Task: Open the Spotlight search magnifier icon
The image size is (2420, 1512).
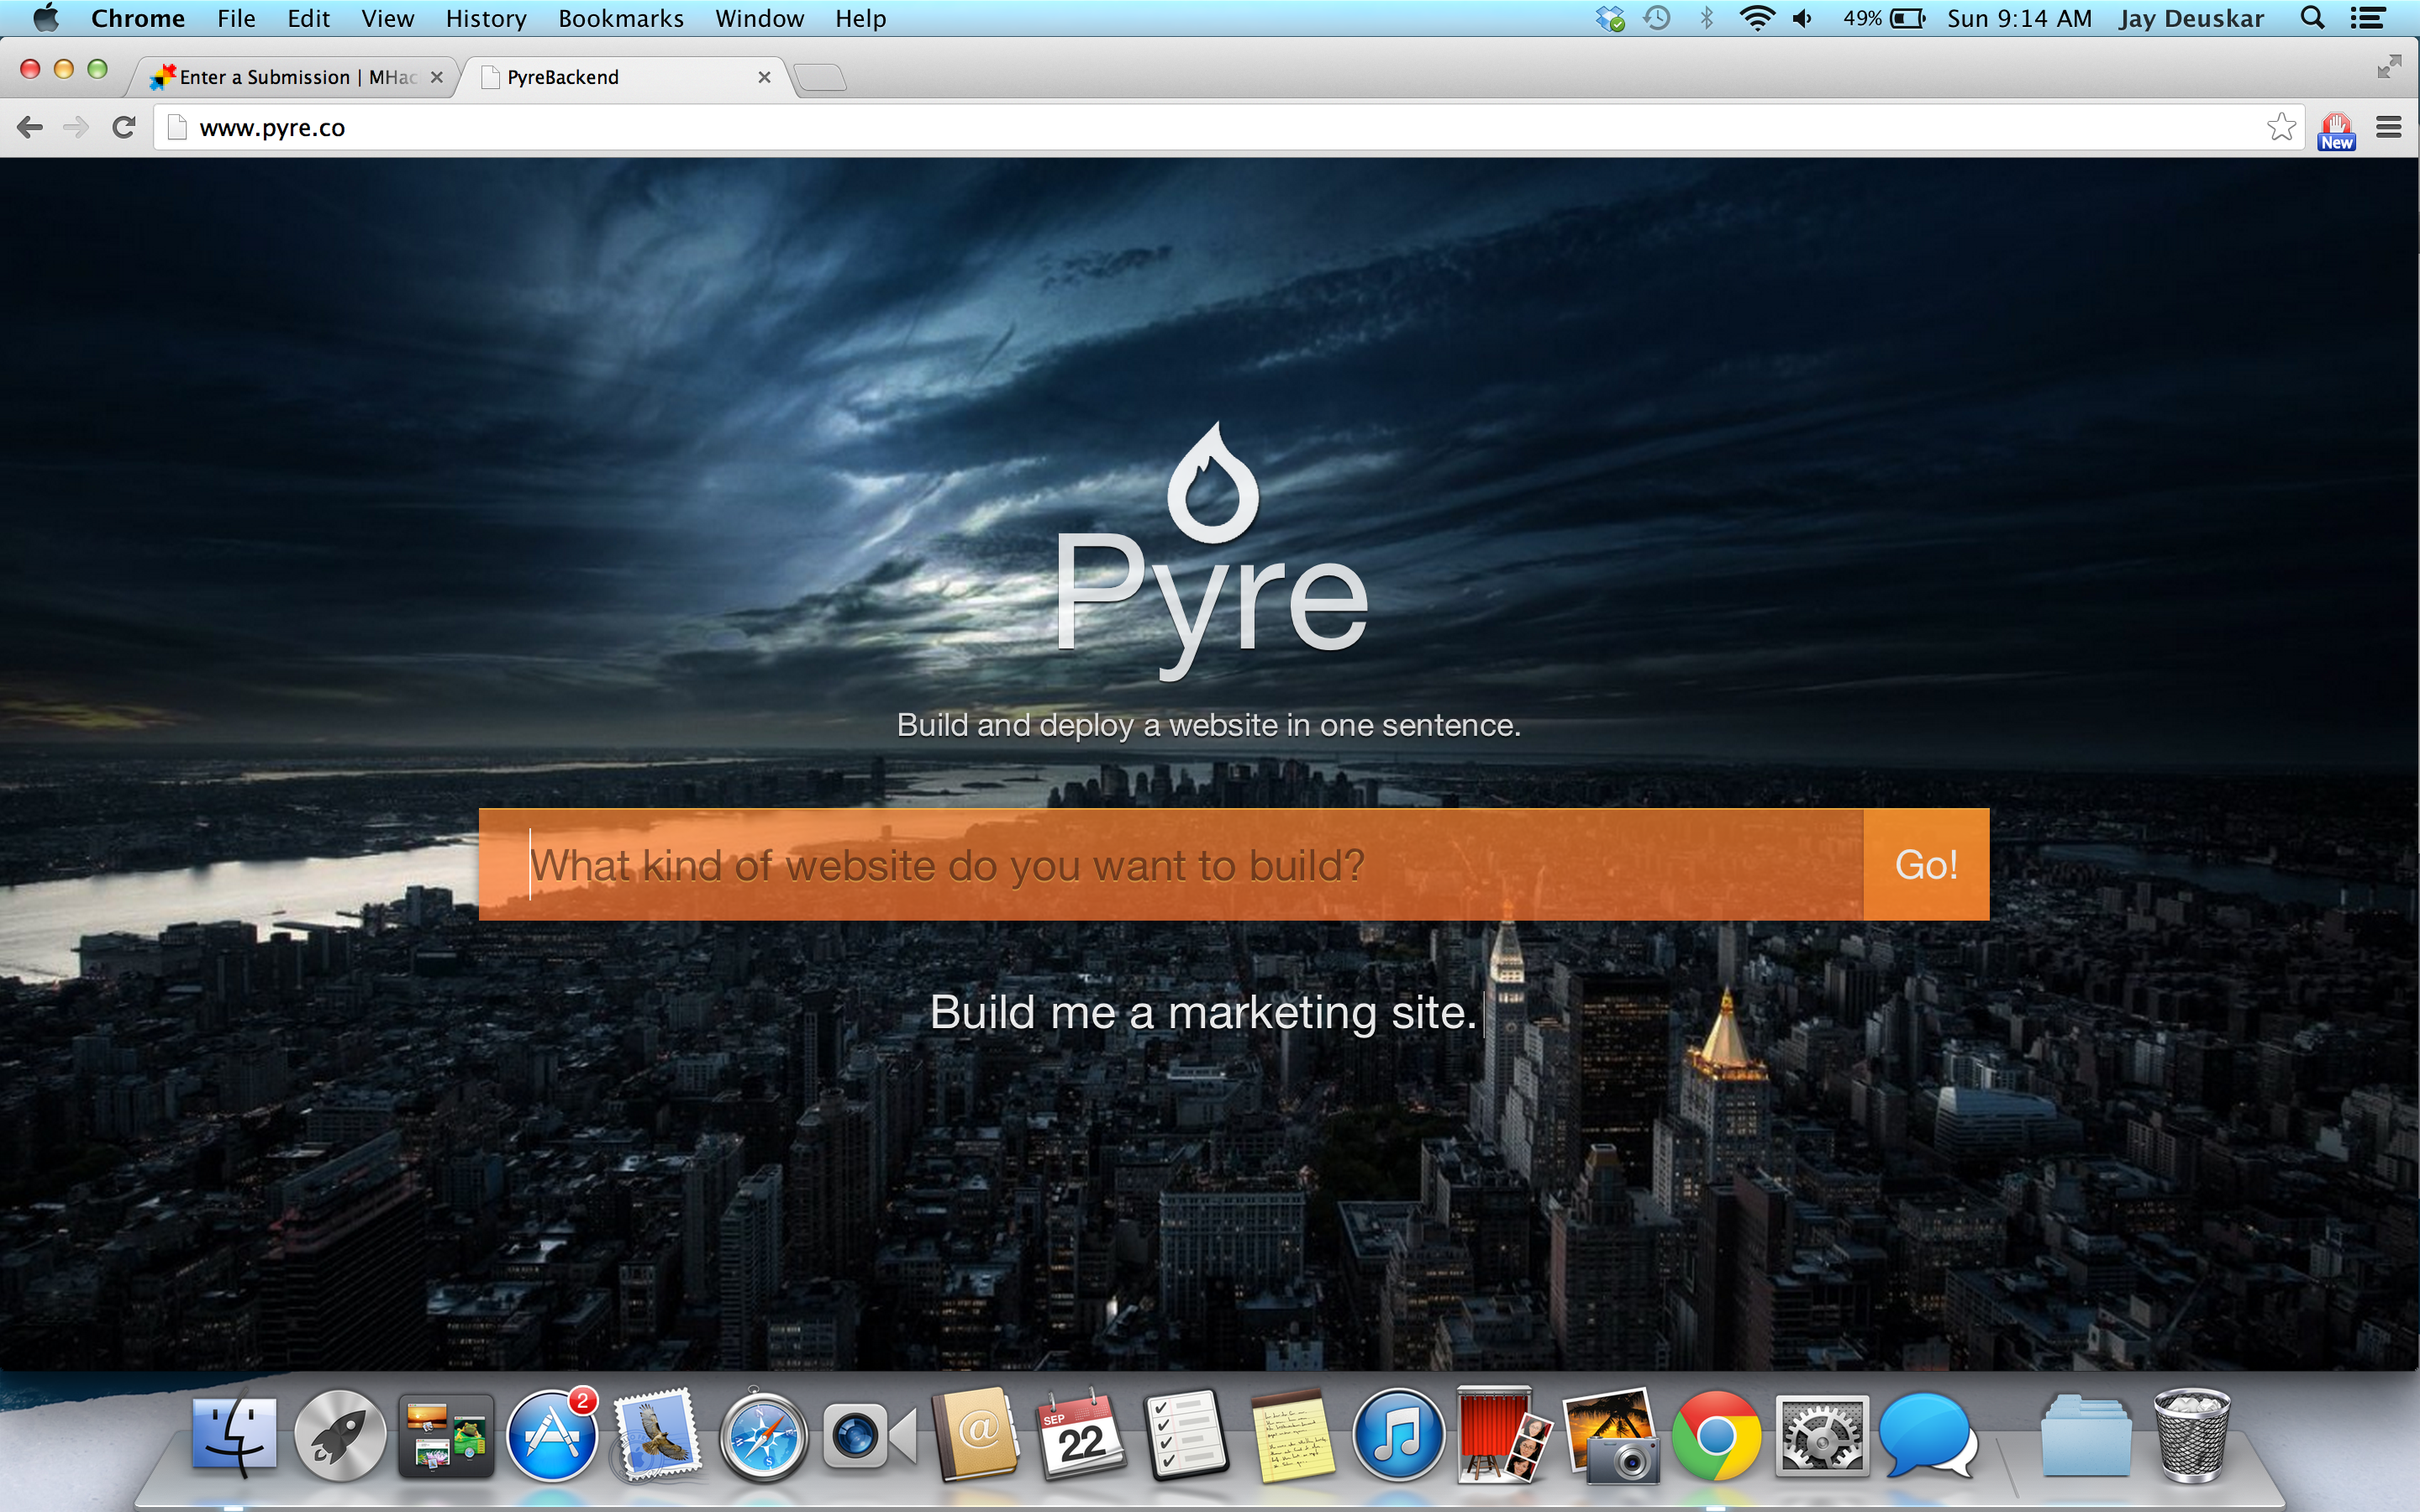Action: [2312, 19]
